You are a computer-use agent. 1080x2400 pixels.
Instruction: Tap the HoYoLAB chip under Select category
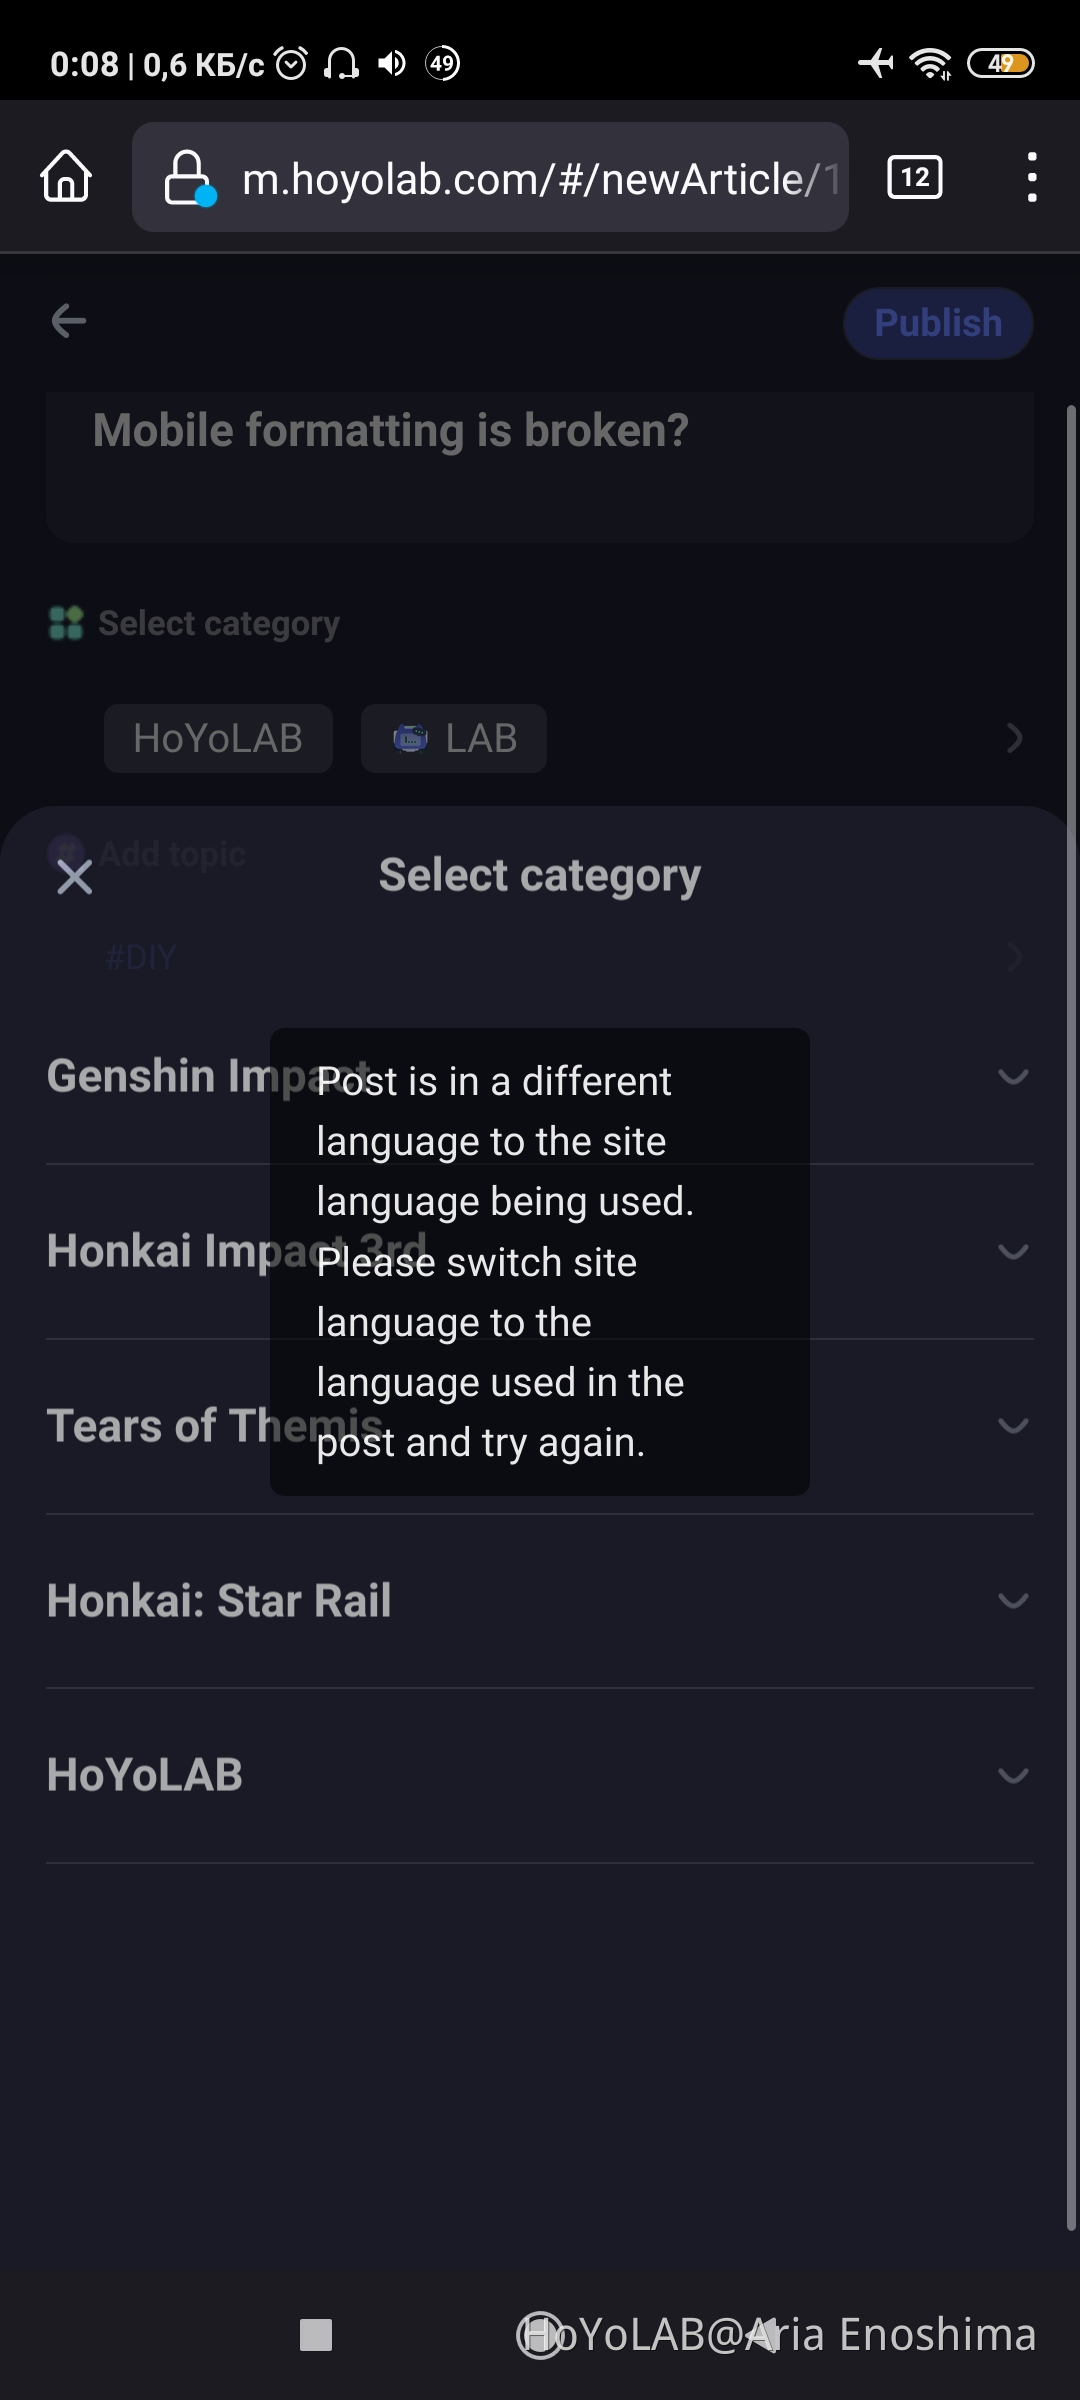pyautogui.click(x=218, y=738)
